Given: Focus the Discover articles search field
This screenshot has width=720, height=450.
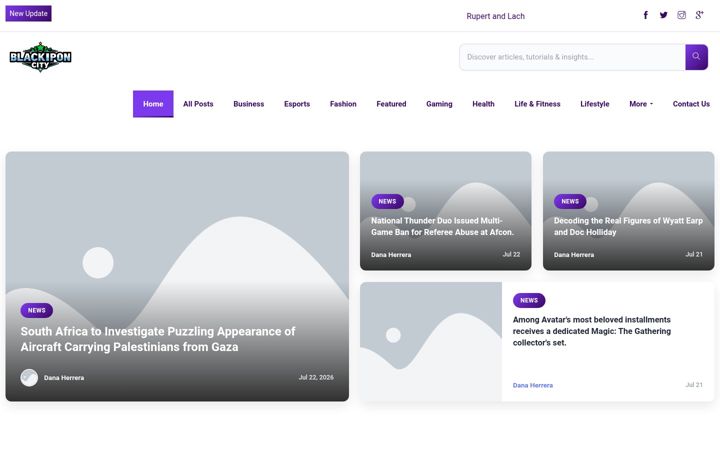Looking at the screenshot, I should click(x=572, y=57).
